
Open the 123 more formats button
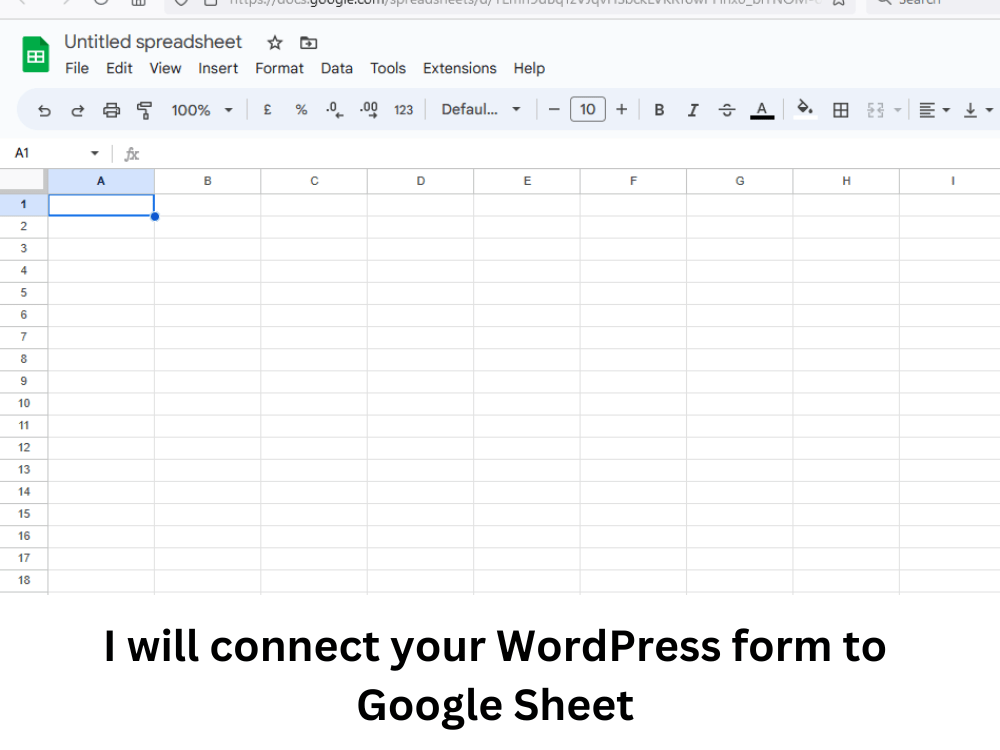point(404,110)
